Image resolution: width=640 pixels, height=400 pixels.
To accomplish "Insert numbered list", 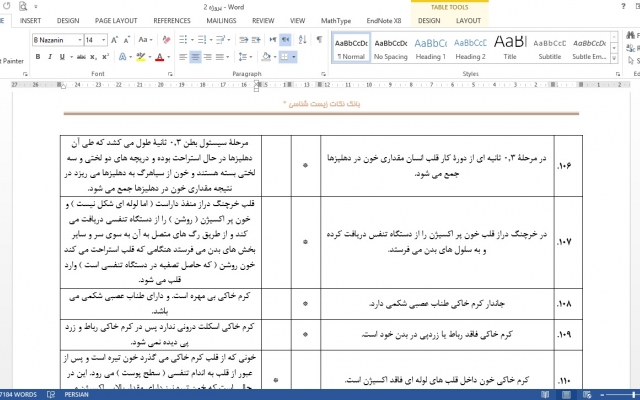I will click(202, 40).
